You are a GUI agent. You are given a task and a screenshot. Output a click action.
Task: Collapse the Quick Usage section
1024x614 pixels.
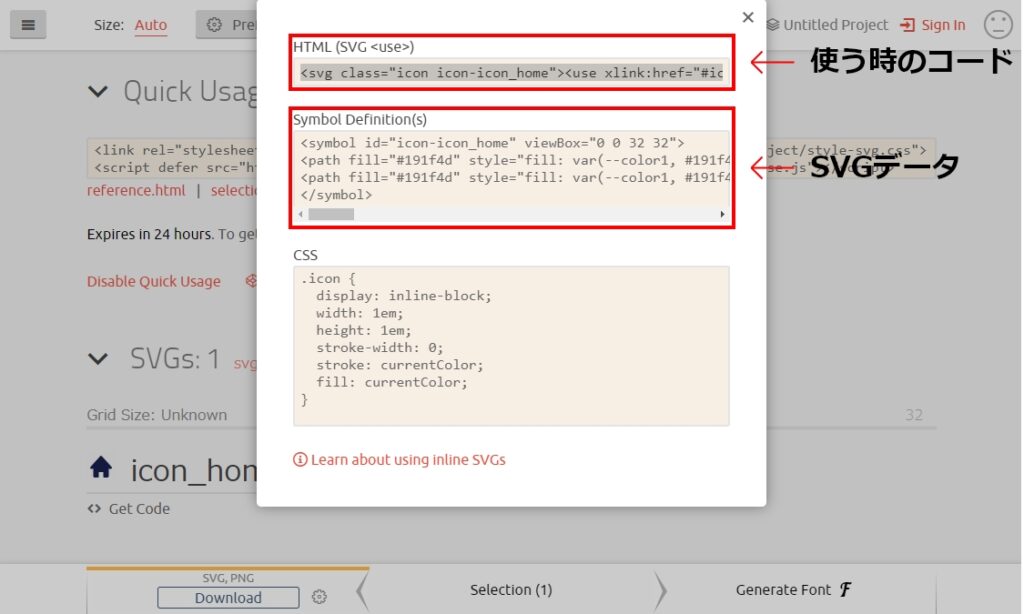point(98,91)
